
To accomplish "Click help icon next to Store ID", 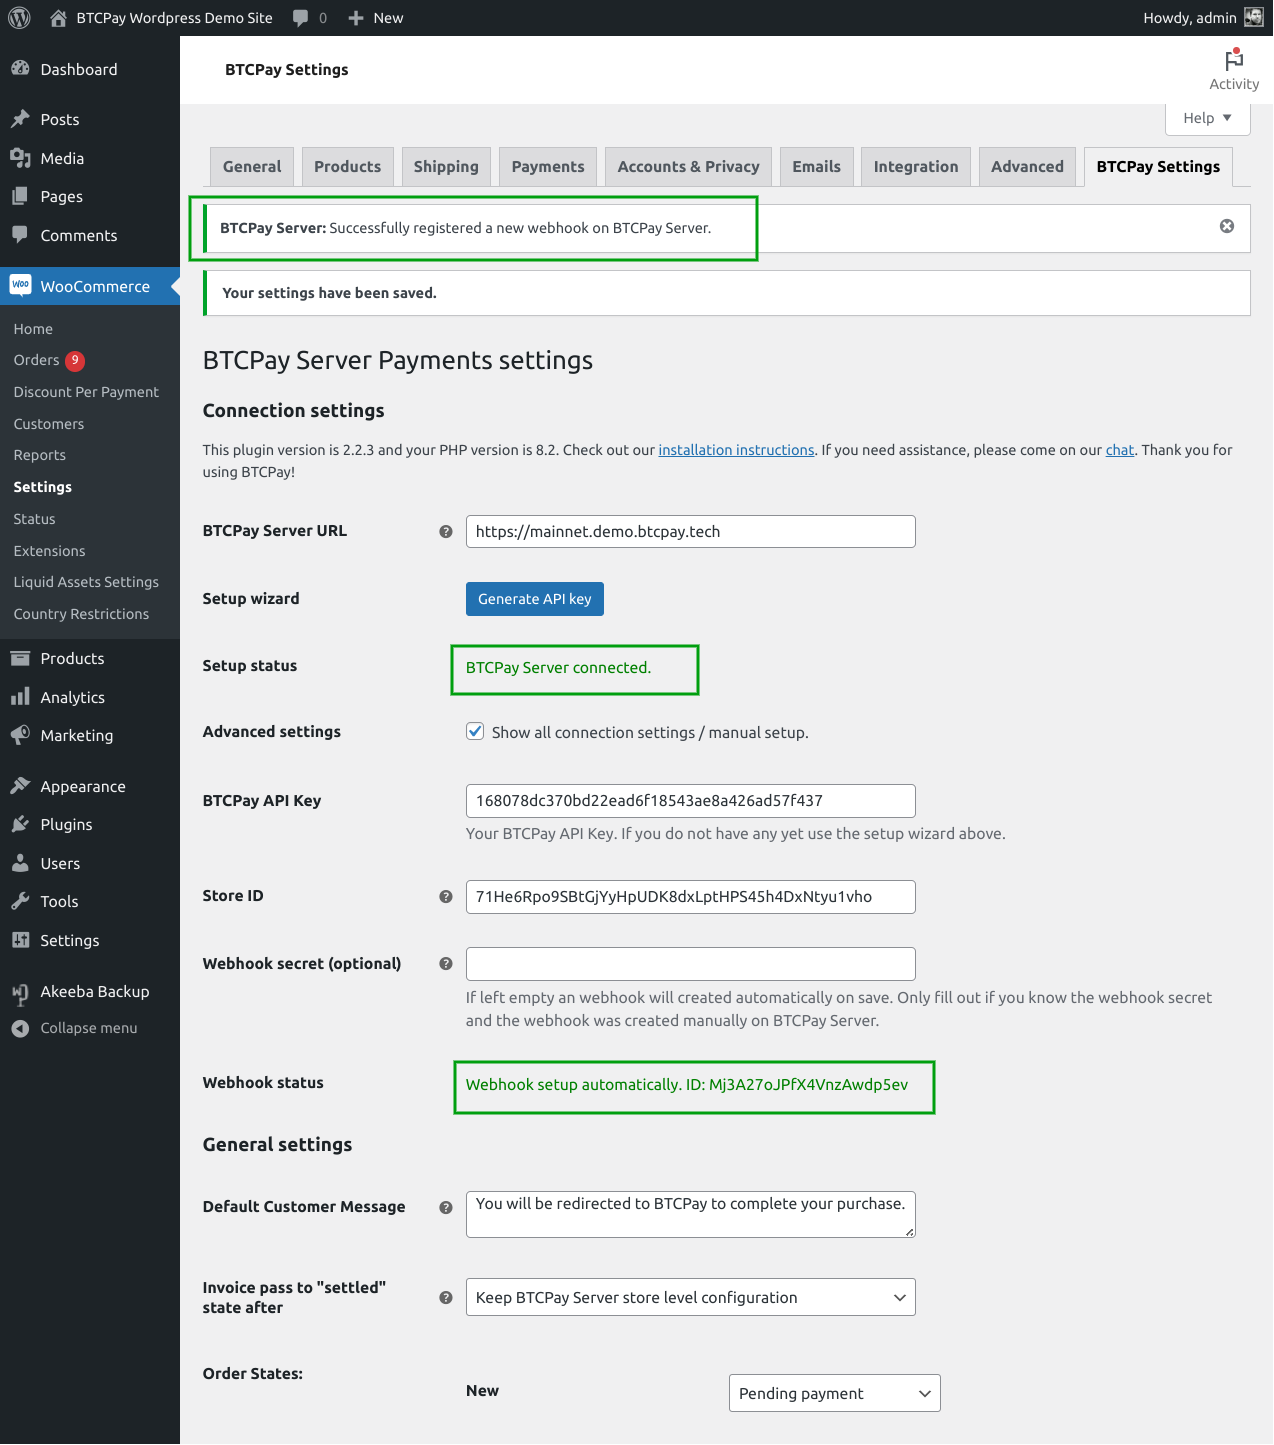I will tap(446, 896).
